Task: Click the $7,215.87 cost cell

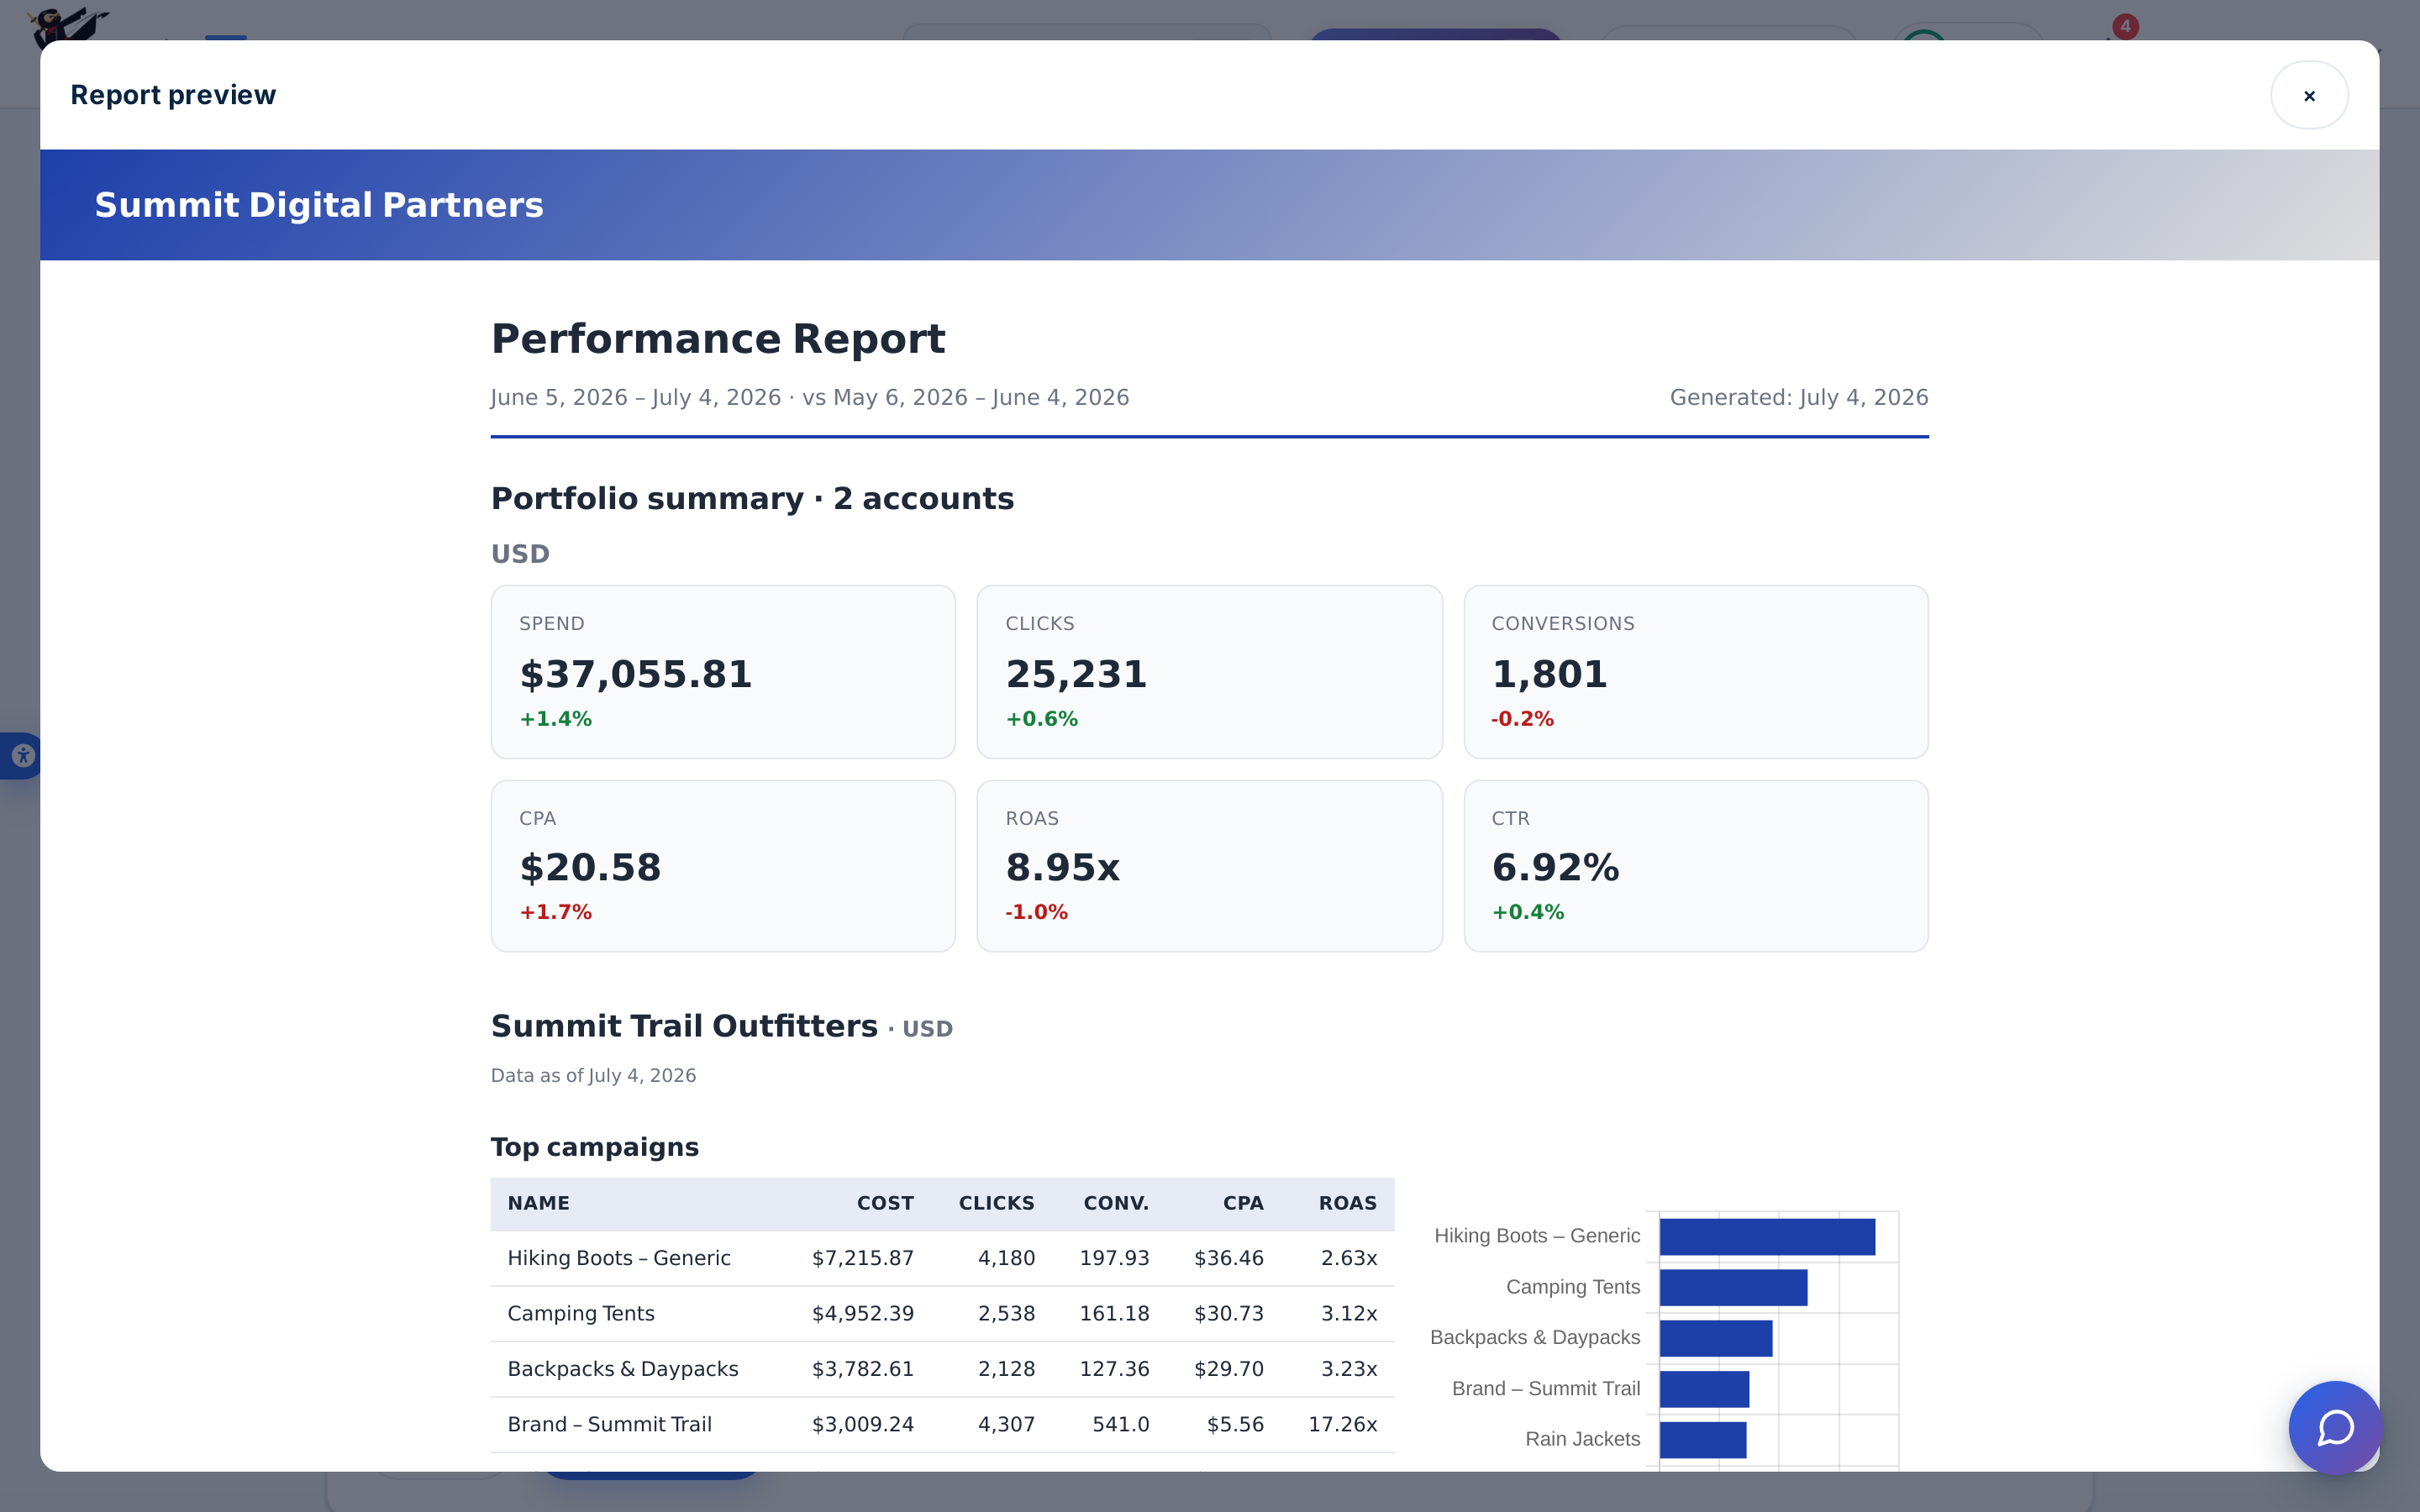Action: coord(863,1258)
